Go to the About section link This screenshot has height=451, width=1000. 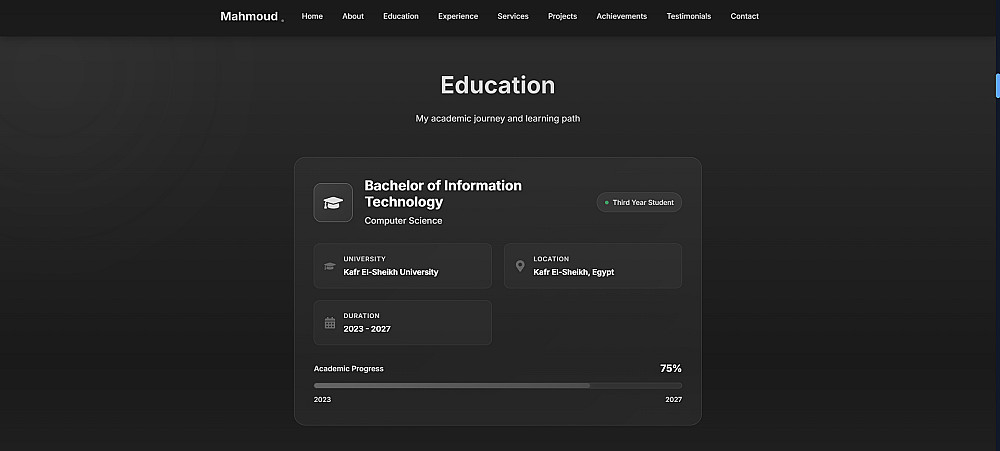tap(353, 17)
